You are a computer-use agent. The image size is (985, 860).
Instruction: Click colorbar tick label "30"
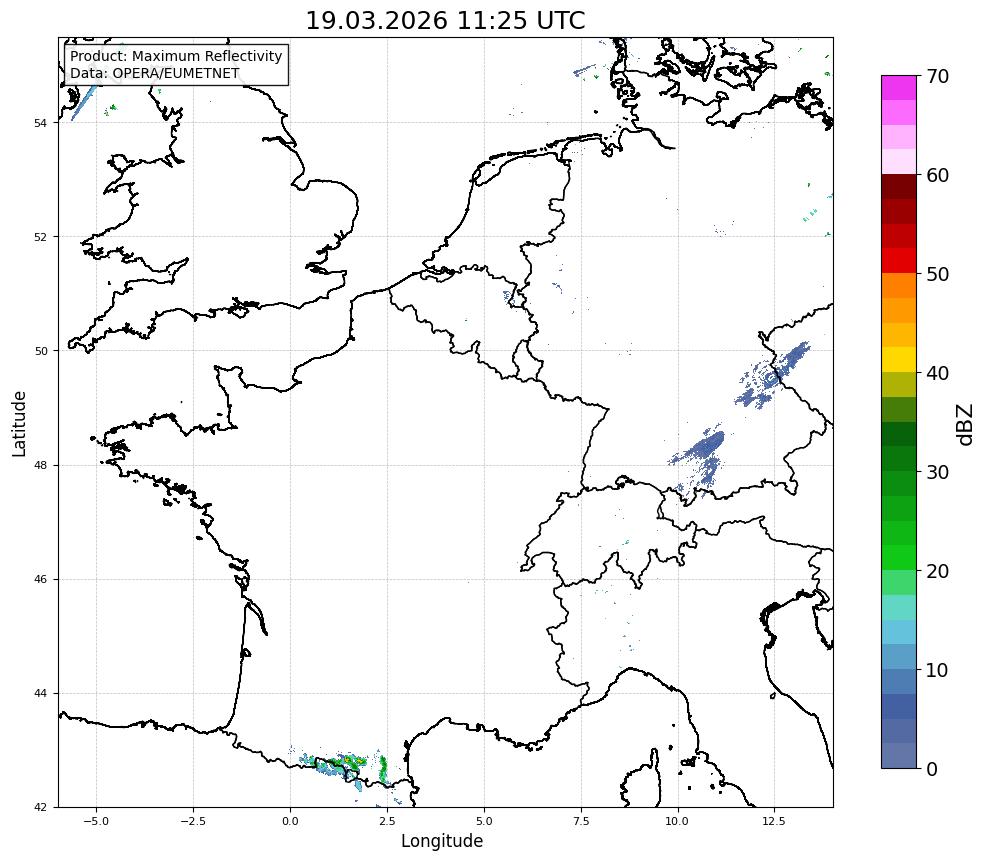[x=937, y=472]
